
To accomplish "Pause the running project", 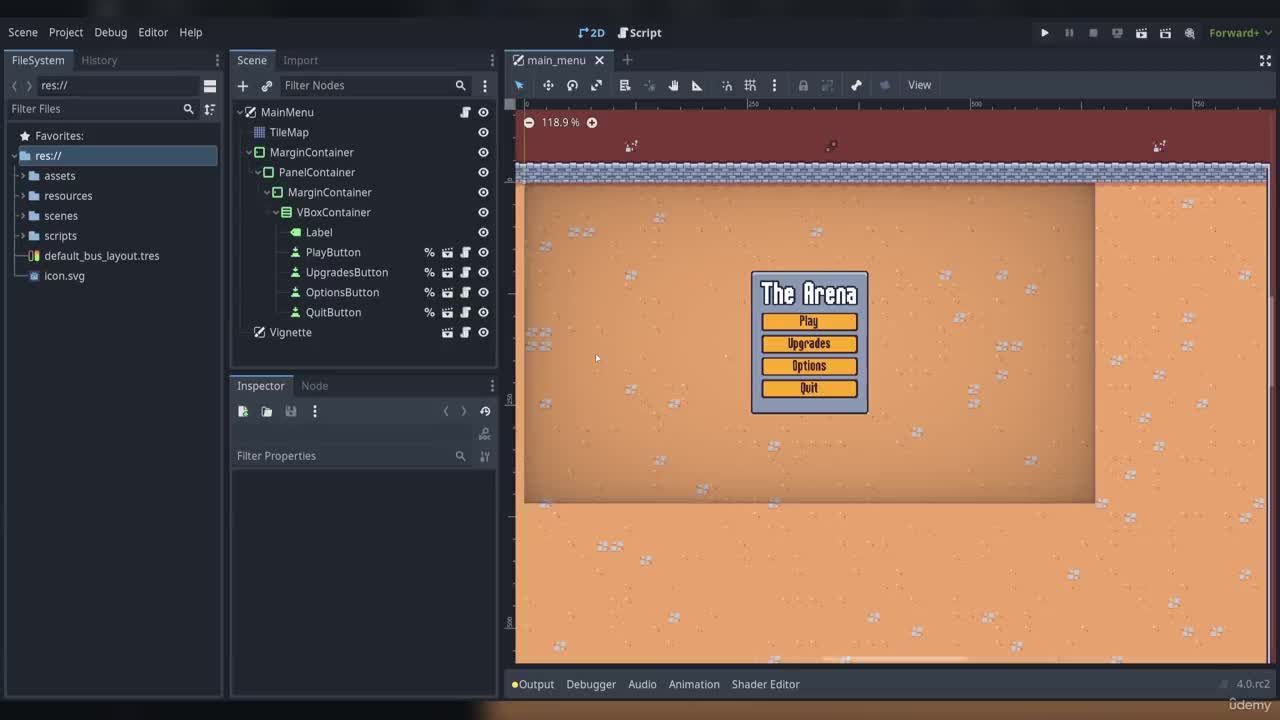I will 1069,33.
